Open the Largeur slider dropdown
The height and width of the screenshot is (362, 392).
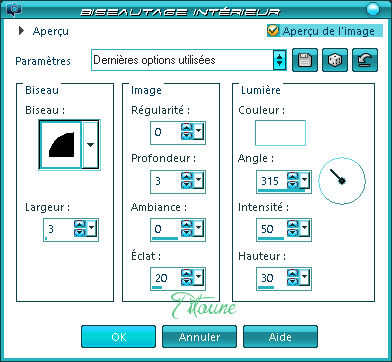point(91,229)
